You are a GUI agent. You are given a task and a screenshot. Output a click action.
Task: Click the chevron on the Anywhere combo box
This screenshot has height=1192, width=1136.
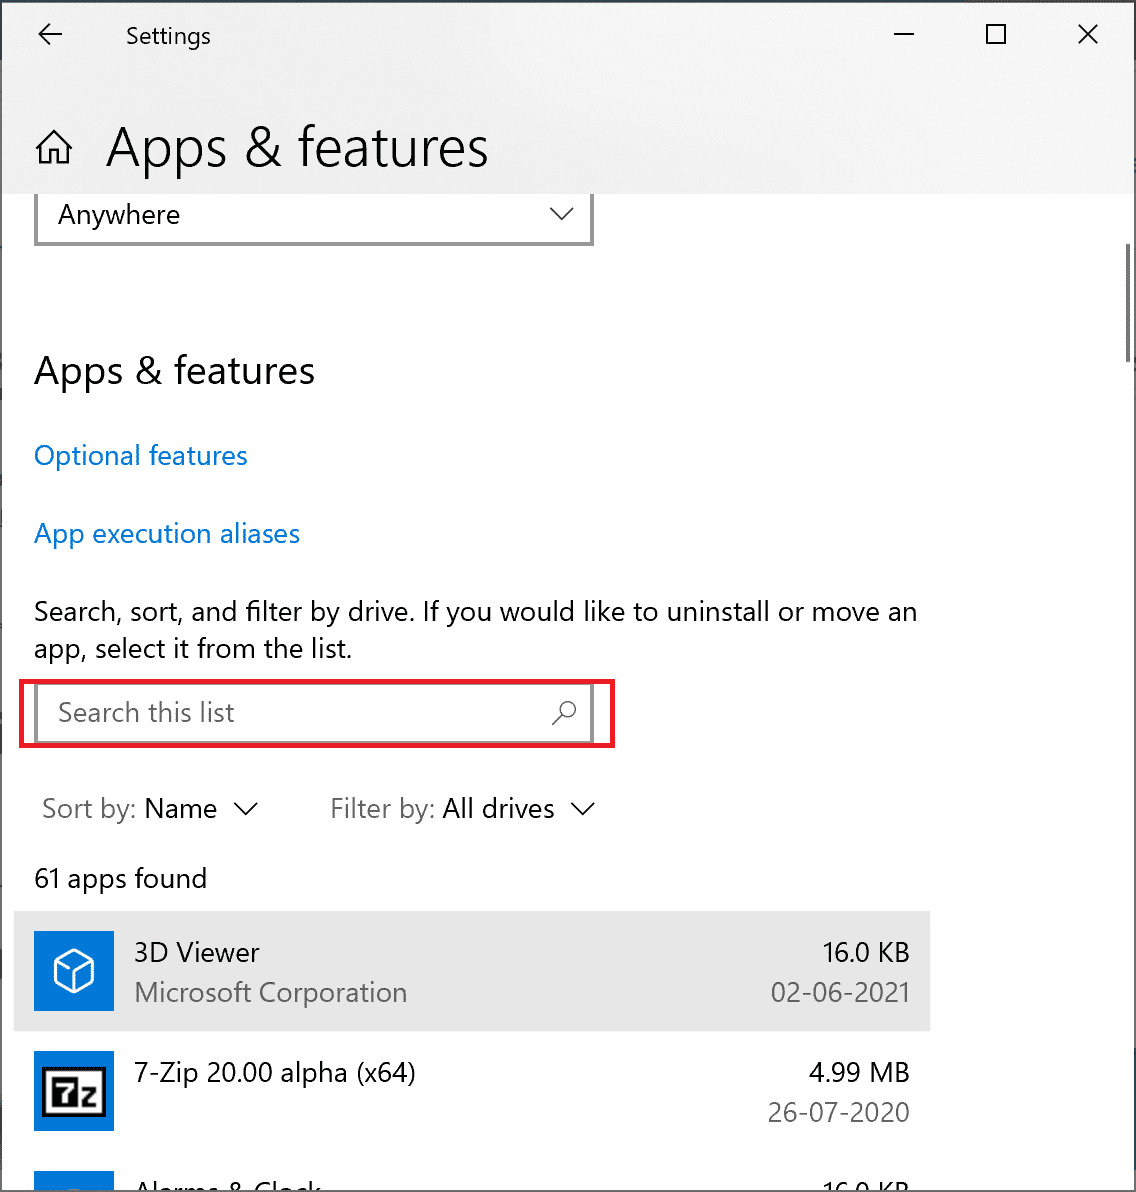coord(561,214)
